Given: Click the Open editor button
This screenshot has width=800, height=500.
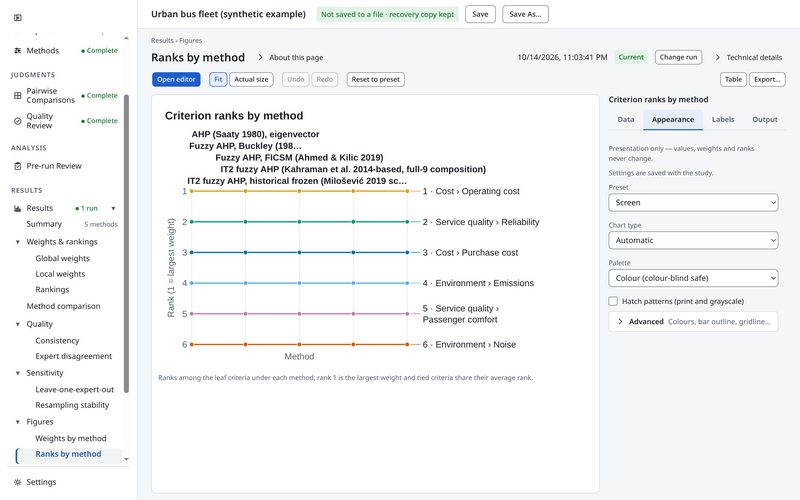Looking at the screenshot, I should tap(176, 80).
